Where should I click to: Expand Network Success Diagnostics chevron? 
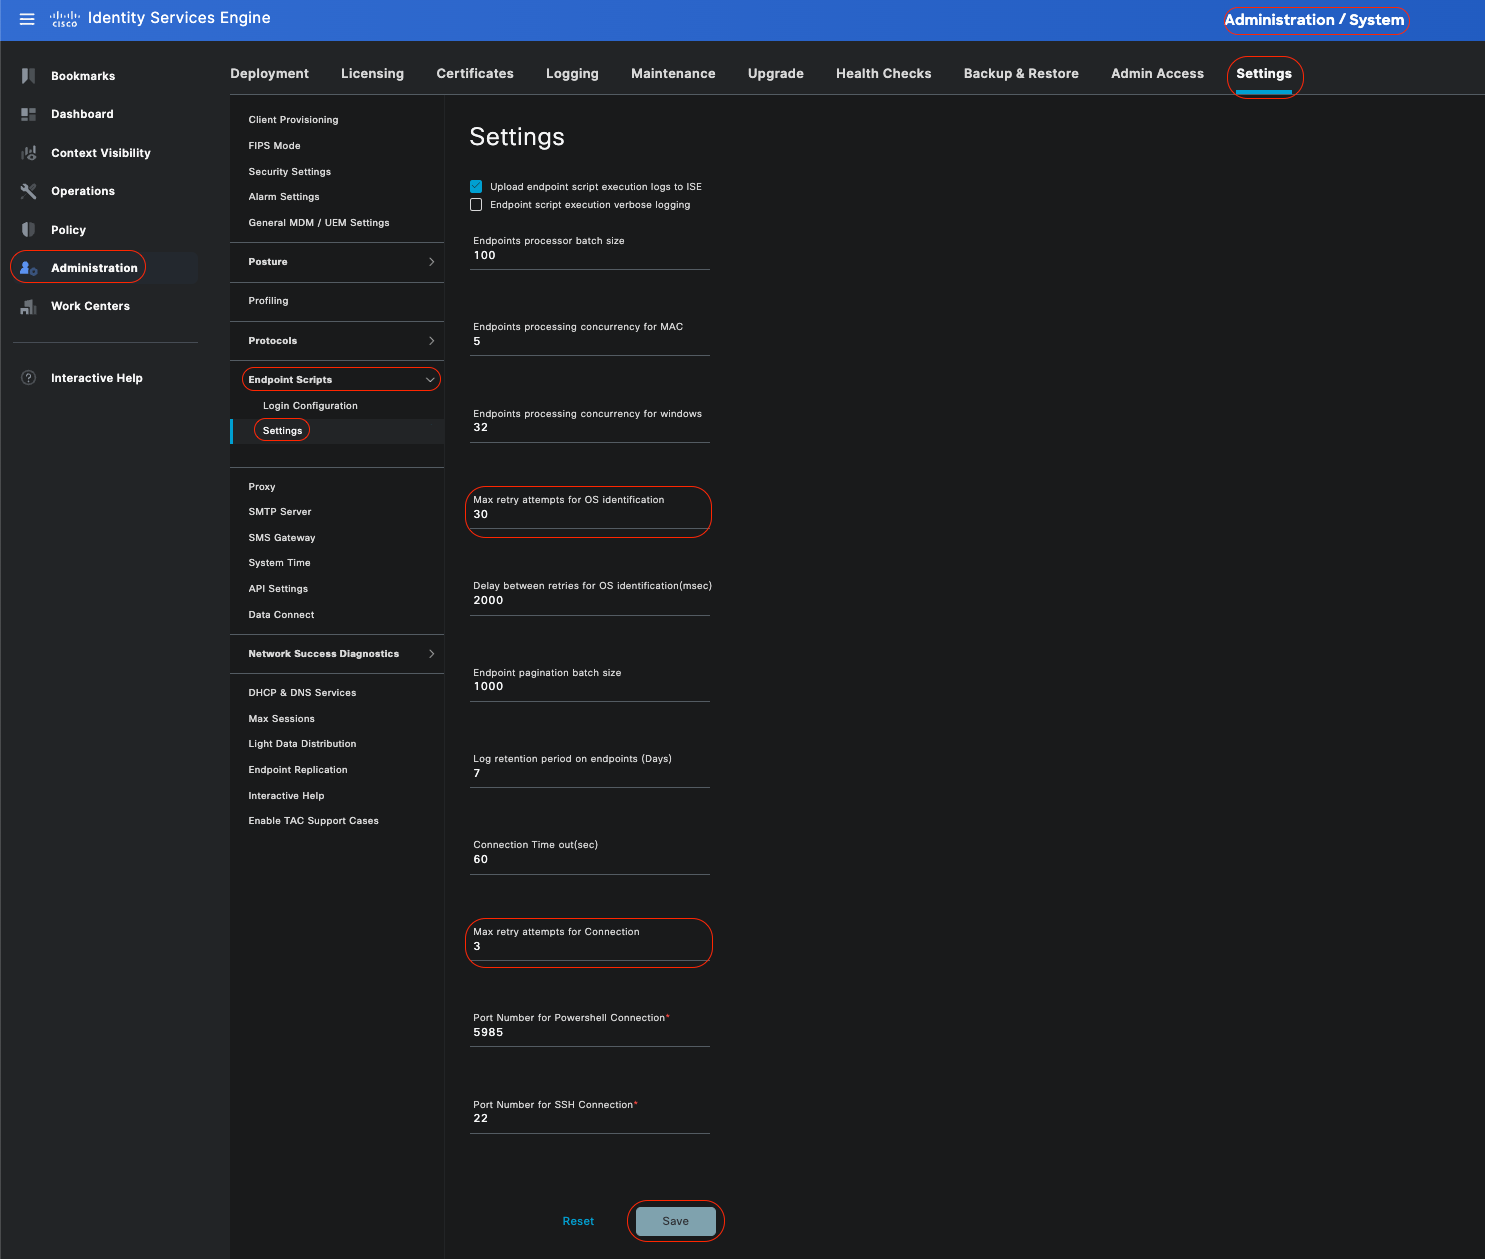(431, 654)
